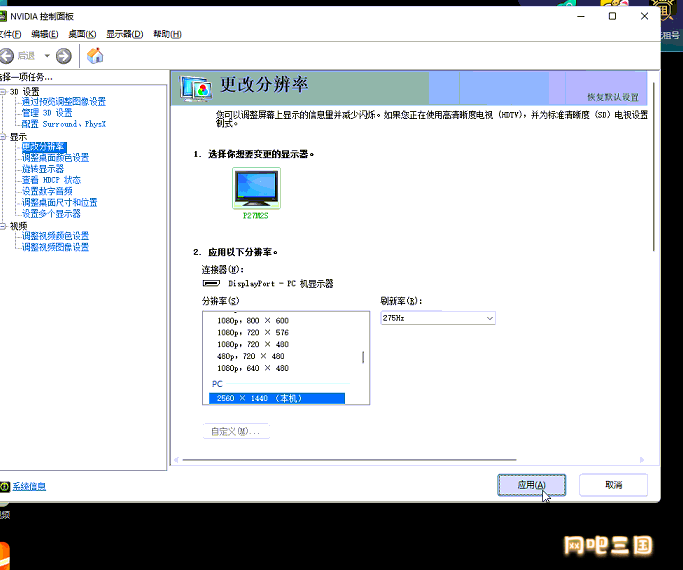The image size is (683, 570).
Task: Open the 文件(F) menu
Action: tap(10, 34)
